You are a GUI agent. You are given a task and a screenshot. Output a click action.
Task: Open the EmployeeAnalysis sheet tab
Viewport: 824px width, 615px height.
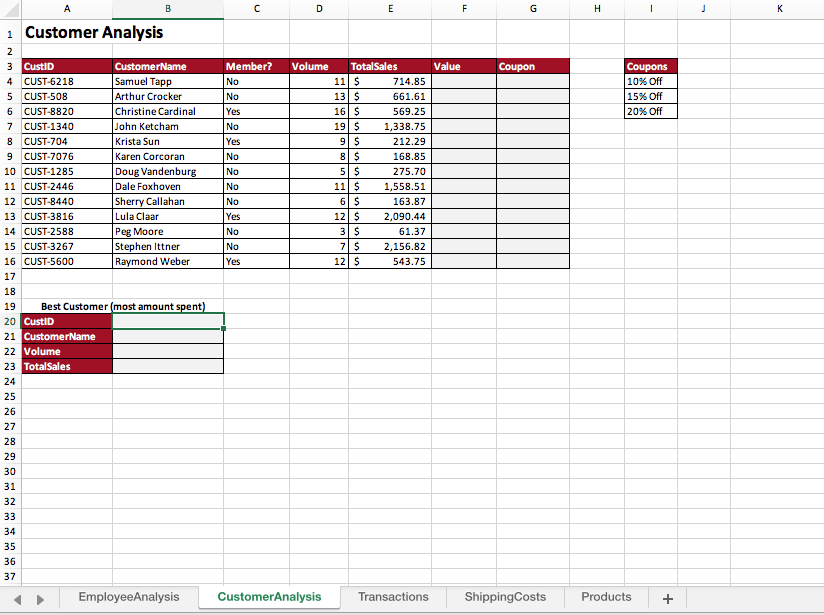(x=129, y=597)
